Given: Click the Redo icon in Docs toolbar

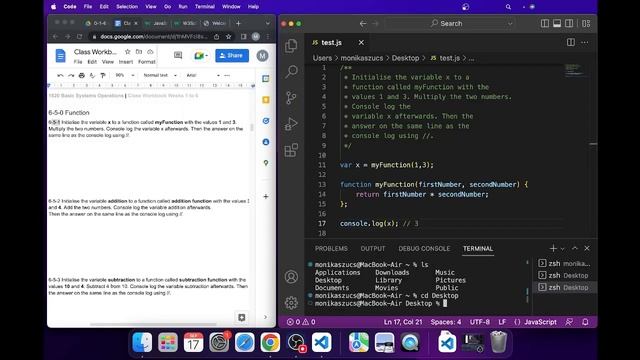Looking at the screenshot, I should click(x=71, y=76).
